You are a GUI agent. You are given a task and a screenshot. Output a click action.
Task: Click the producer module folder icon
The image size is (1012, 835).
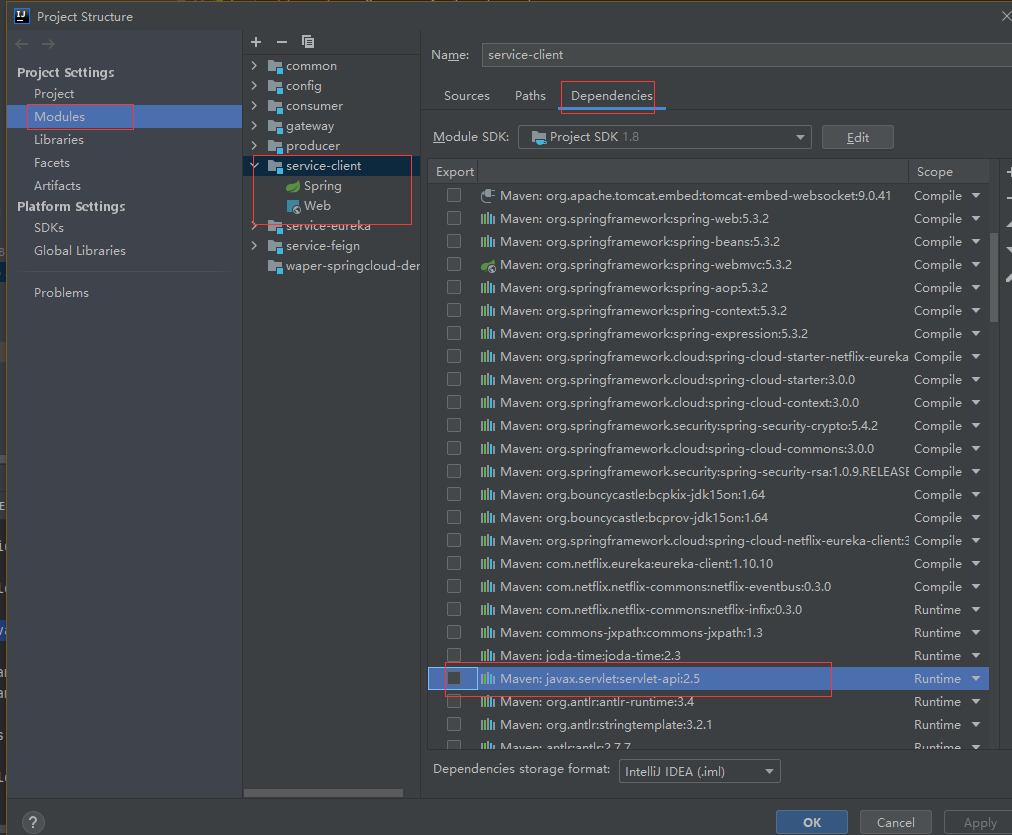coord(275,146)
